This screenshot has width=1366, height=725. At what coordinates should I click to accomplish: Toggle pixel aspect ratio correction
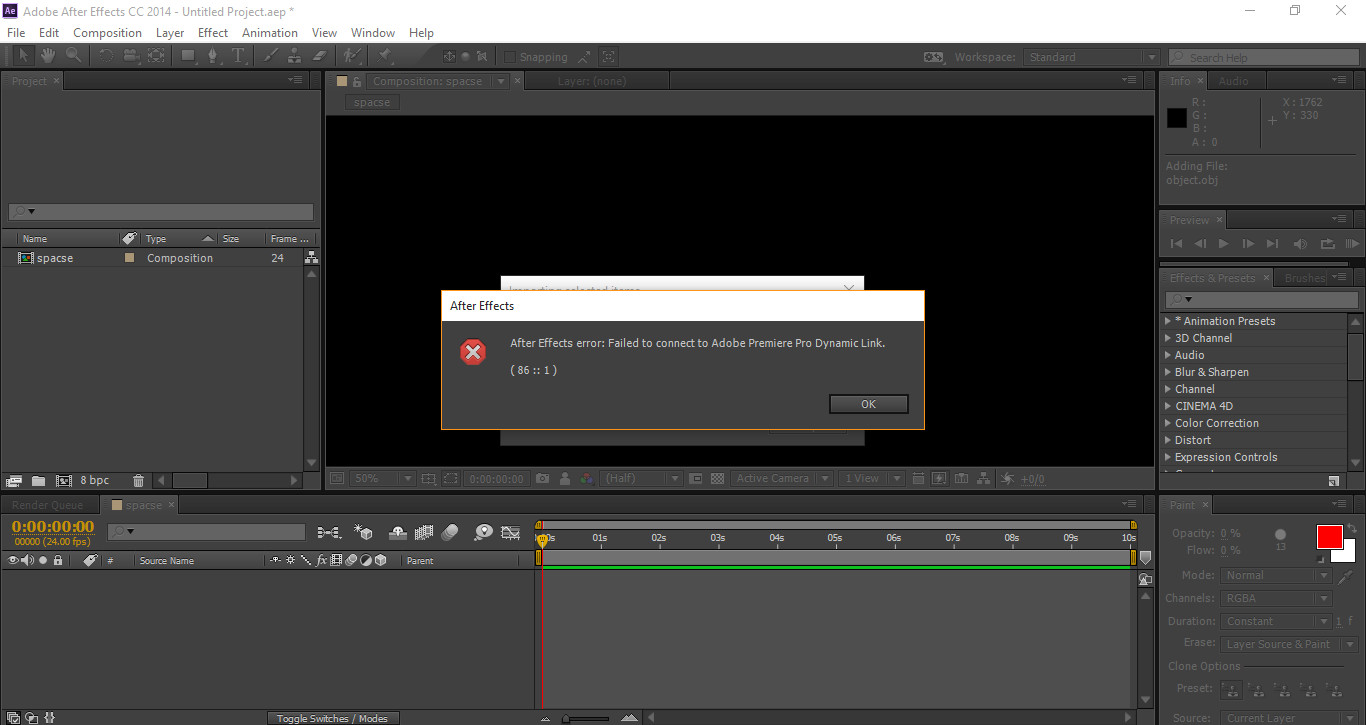tap(917, 479)
